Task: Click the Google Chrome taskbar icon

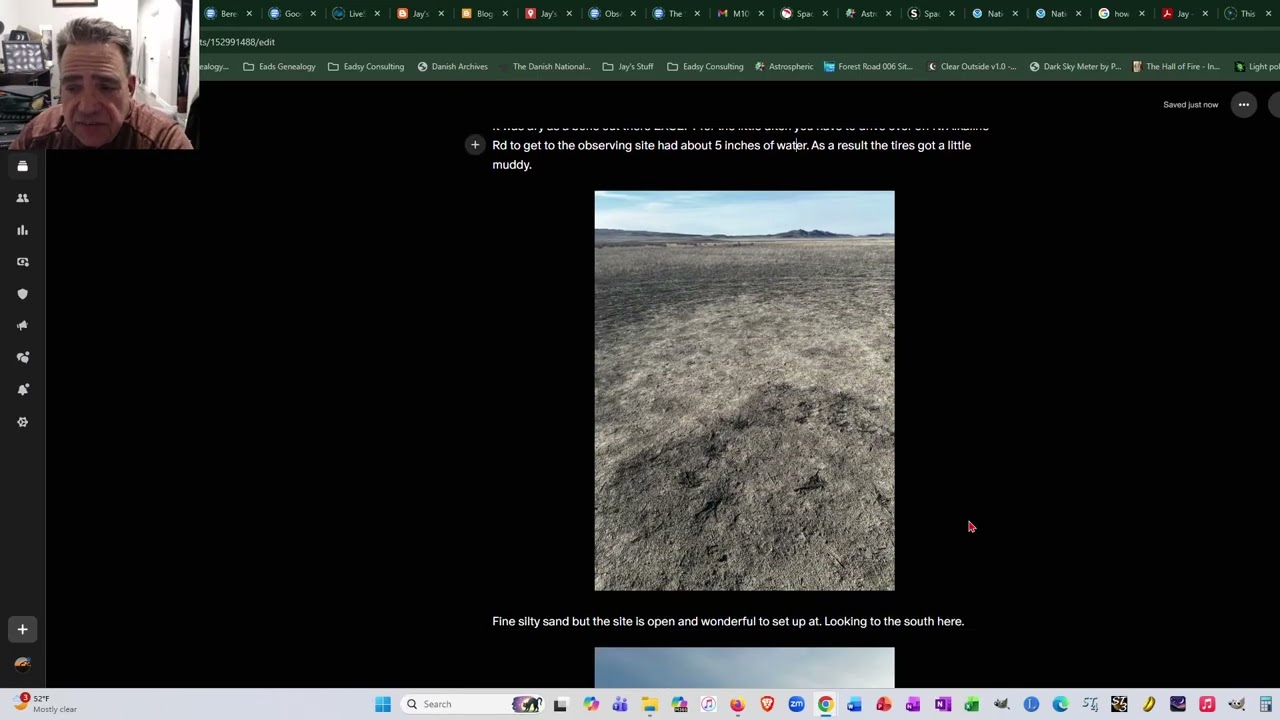Action: coord(825,704)
